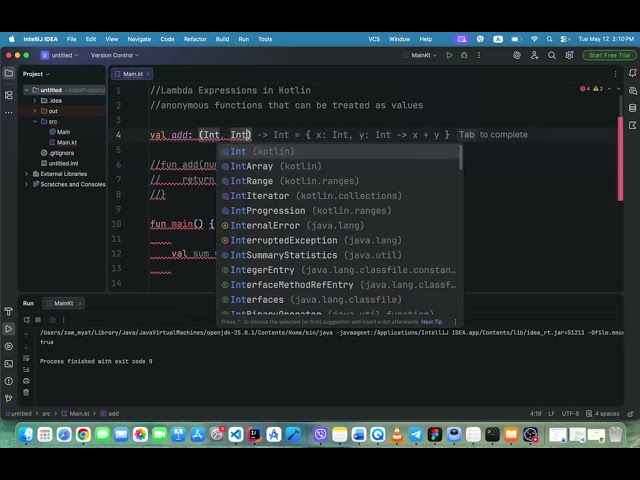Open IntelliJ IDEA from the Dock
Viewport: 640px width, 480px height.
pos(255,435)
